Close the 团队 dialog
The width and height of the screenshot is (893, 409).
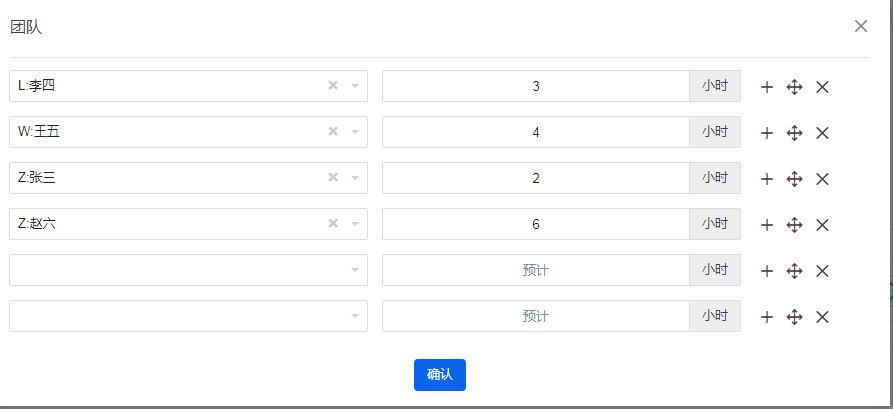(x=861, y=26)
